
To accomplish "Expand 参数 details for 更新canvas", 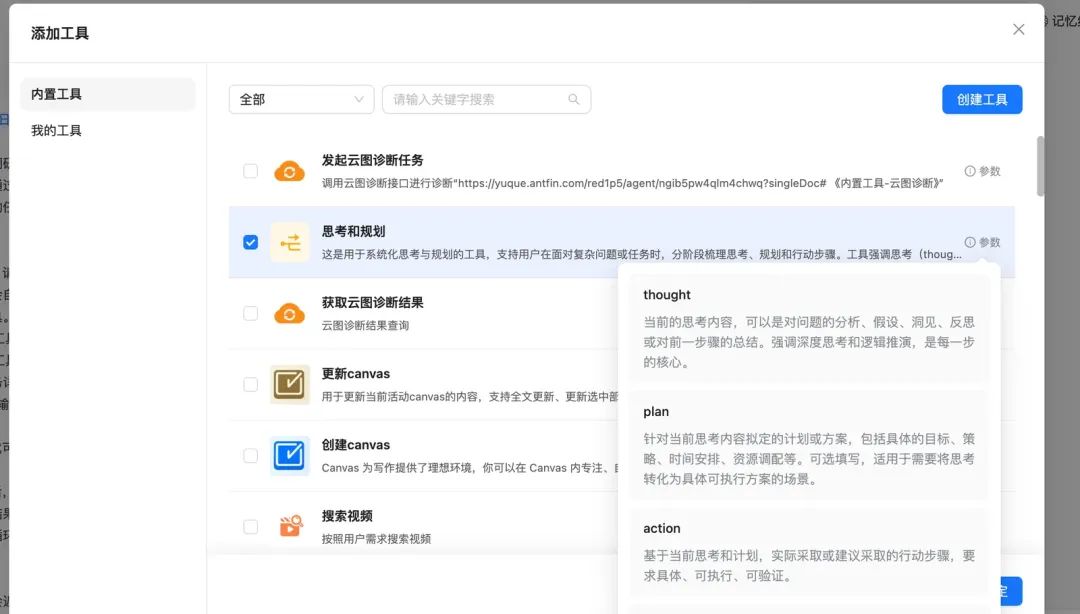I will 985,383.
